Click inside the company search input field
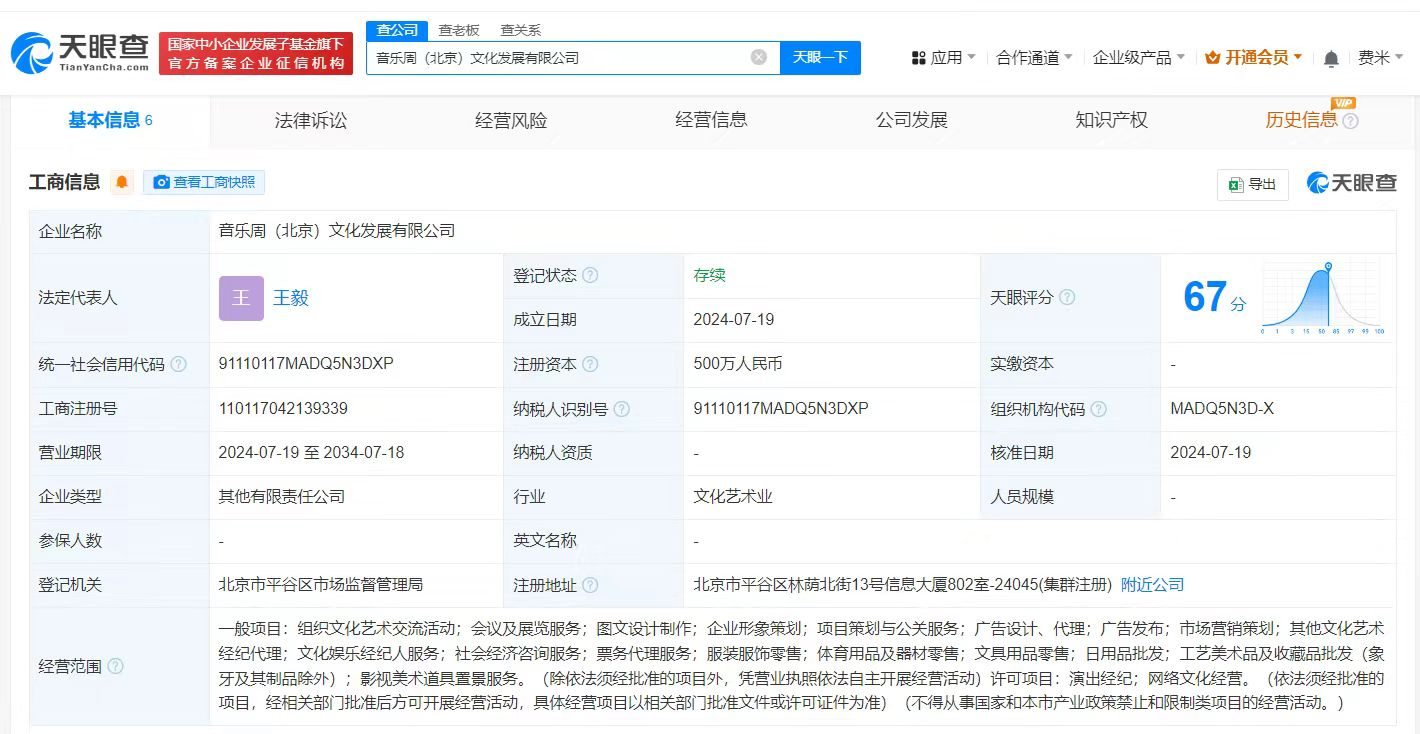This screenshot has width=1420, height=734. click(x=570, y=57)
